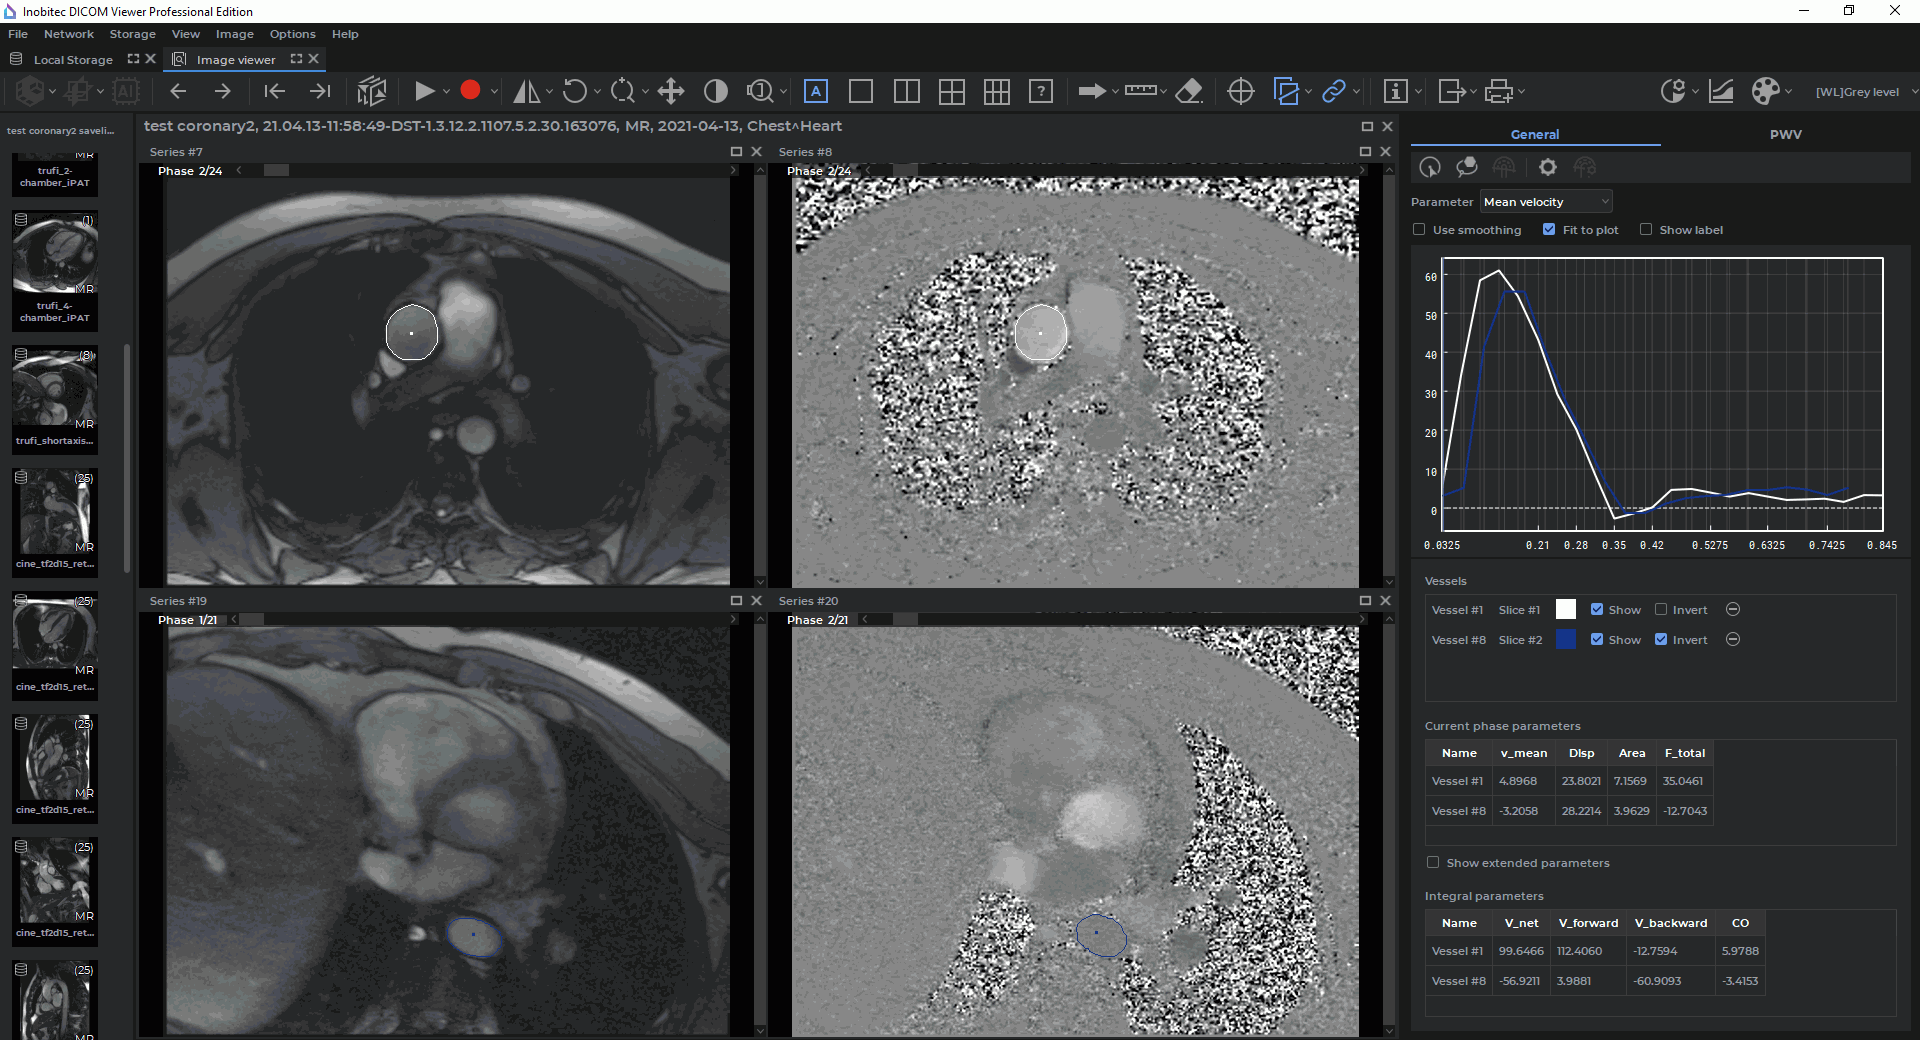Click the link series synchronization icon

[x=1334, y=91]
